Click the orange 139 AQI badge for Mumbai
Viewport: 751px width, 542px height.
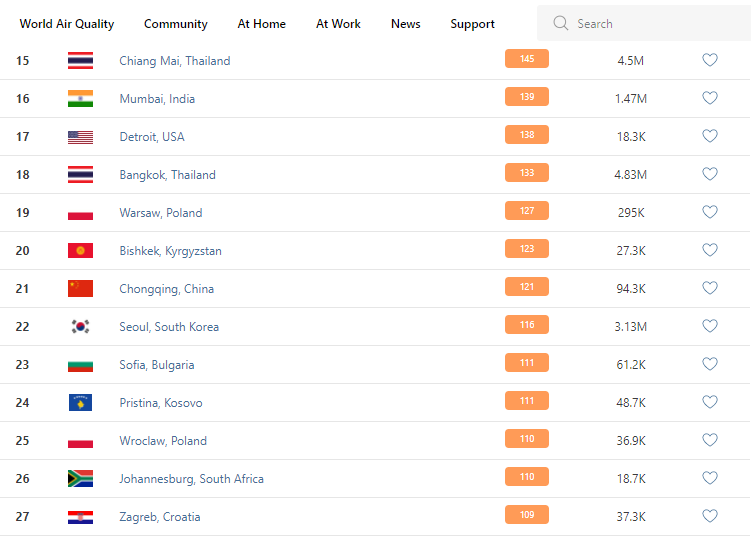tap(527, 97)
